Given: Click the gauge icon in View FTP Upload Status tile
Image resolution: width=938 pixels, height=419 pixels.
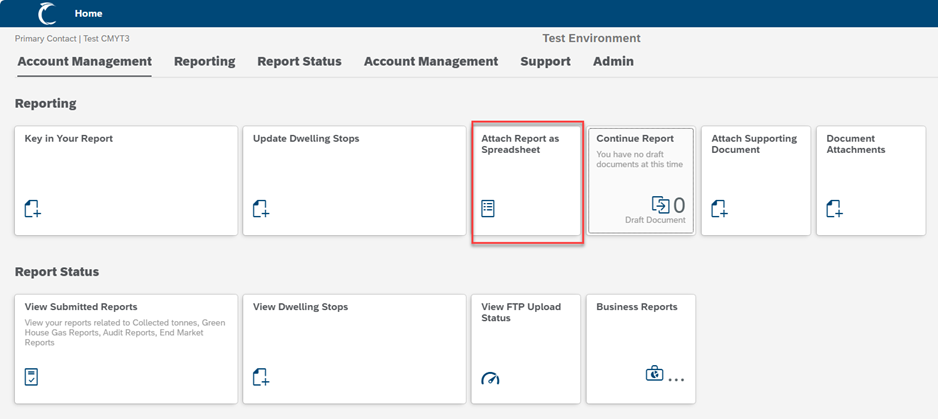Looking at the screenshot, I should (489, 378).
